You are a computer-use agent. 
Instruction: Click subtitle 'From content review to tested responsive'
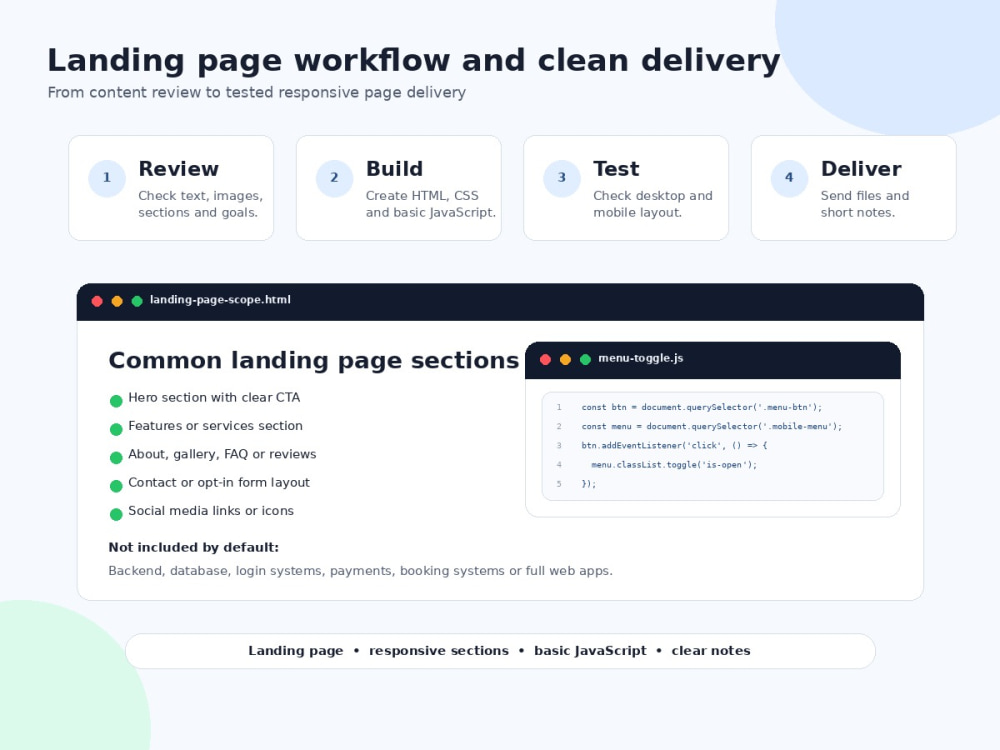coord(256,92)
